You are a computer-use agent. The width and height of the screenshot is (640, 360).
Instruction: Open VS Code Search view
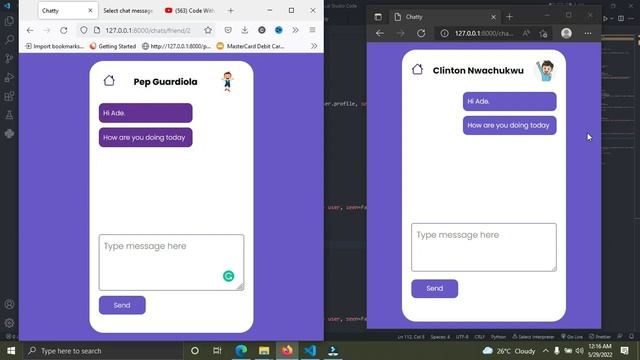coord(9,40)
